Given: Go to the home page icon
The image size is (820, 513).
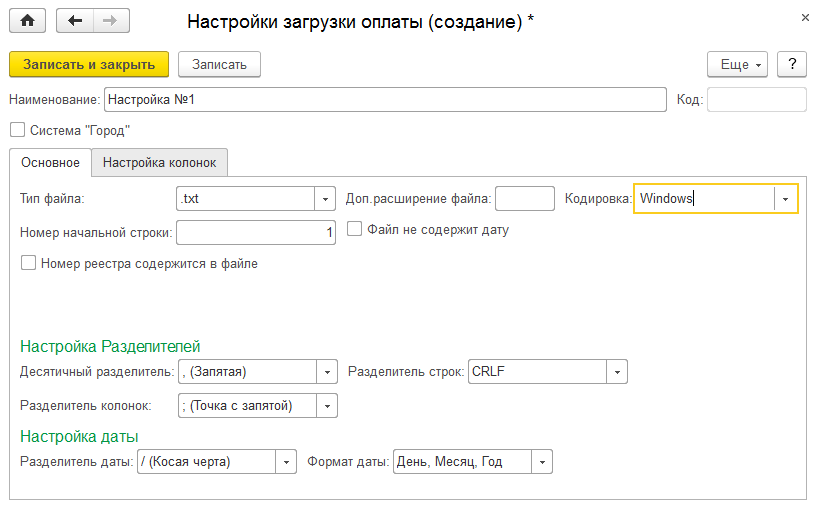Looking at the screenshot, I should [x=27, y=21].
